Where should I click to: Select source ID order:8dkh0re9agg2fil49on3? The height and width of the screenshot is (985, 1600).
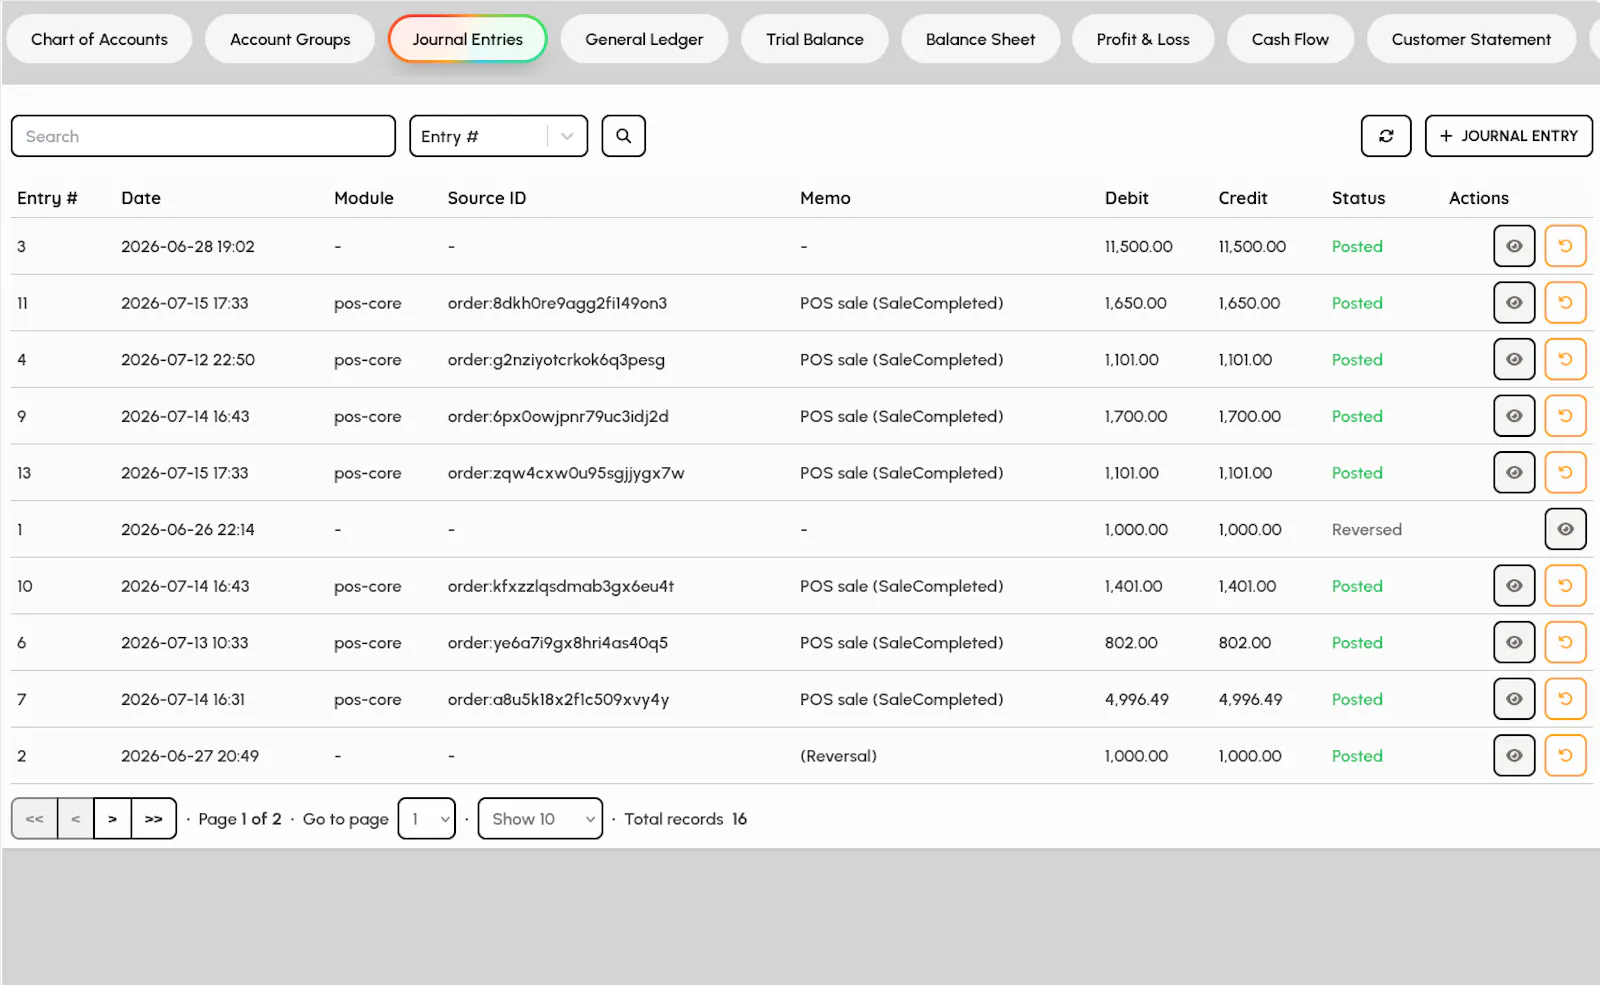pyautogui.click(x=557, y=303)
